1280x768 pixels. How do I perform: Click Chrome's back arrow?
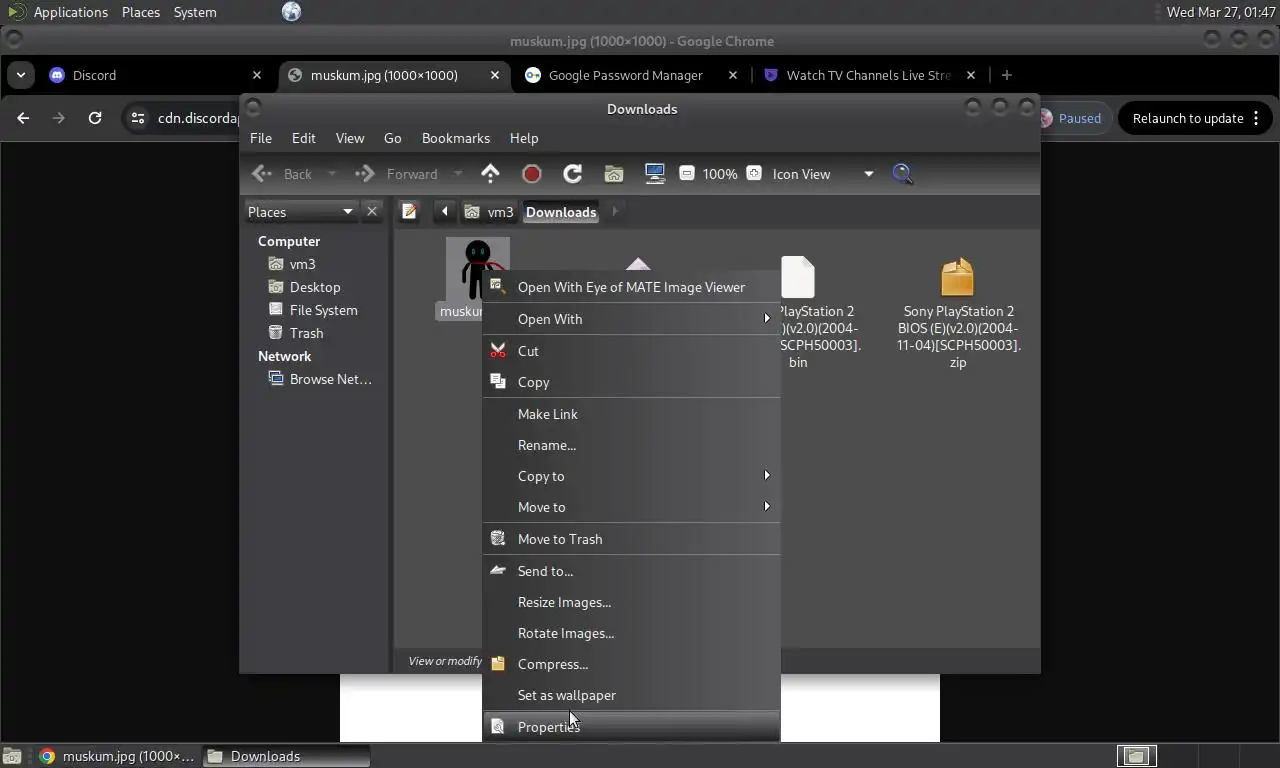pyautogui.click(x=23, y=118)
